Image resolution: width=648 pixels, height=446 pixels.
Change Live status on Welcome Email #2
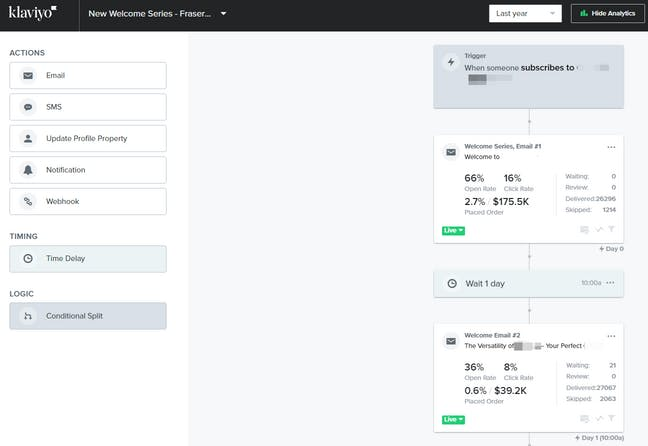[x=453, y=419]
